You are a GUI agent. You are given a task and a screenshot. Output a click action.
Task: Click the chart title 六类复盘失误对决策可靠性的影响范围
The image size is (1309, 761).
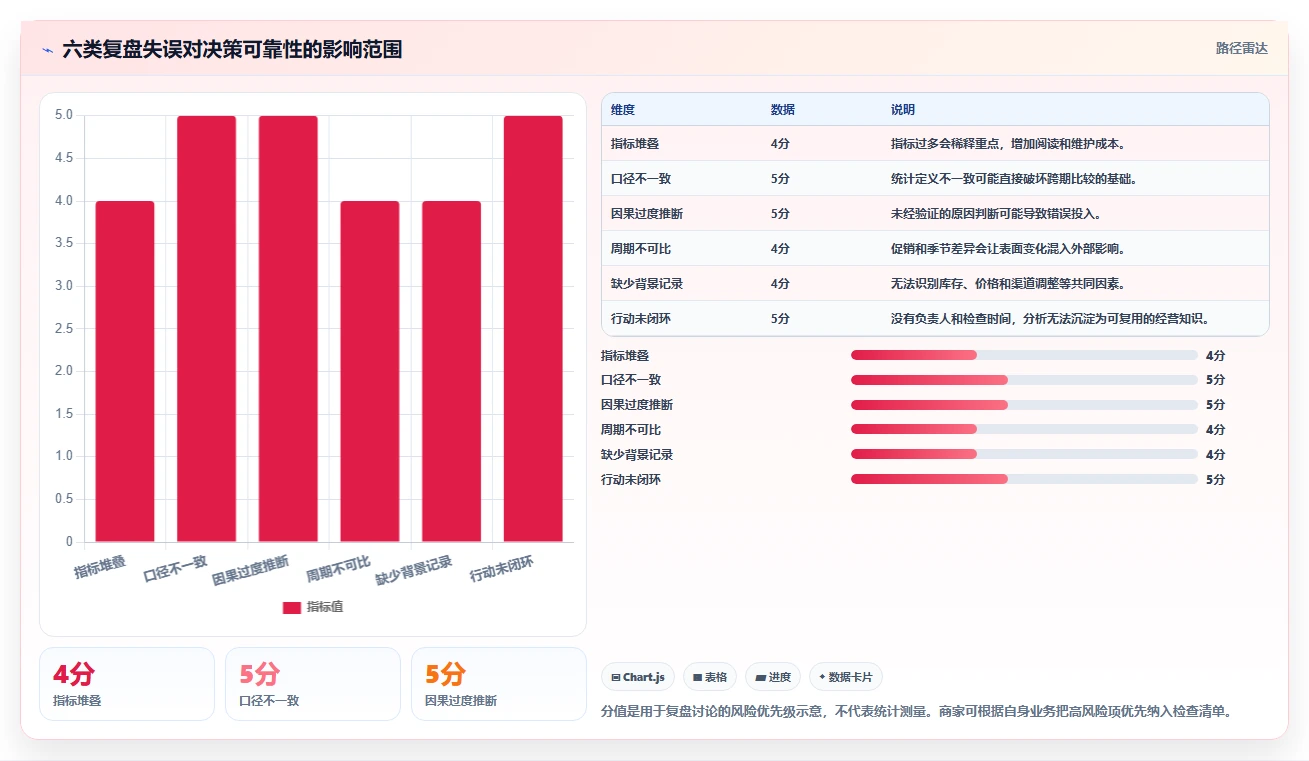tap(232, 49)
